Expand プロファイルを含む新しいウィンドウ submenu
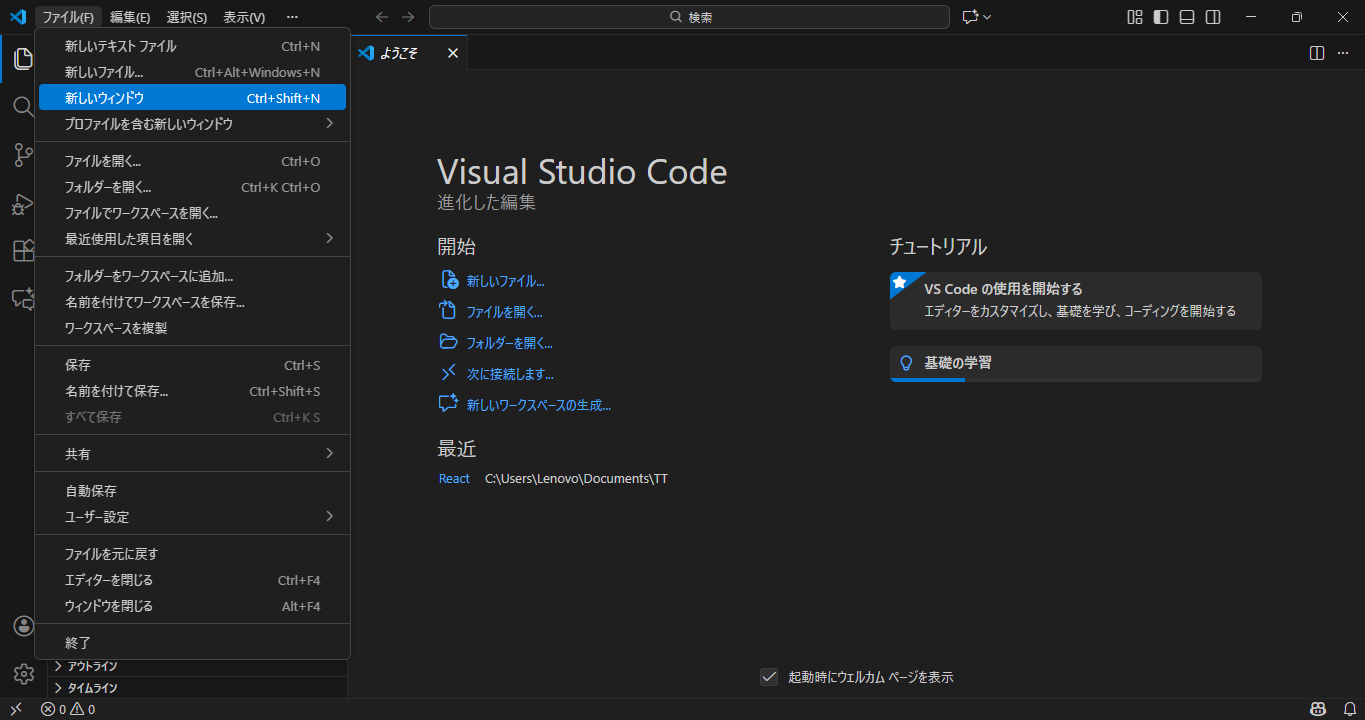Viewport: 1365px width, 720px height. pyautogui.click(x=192, y=124)
